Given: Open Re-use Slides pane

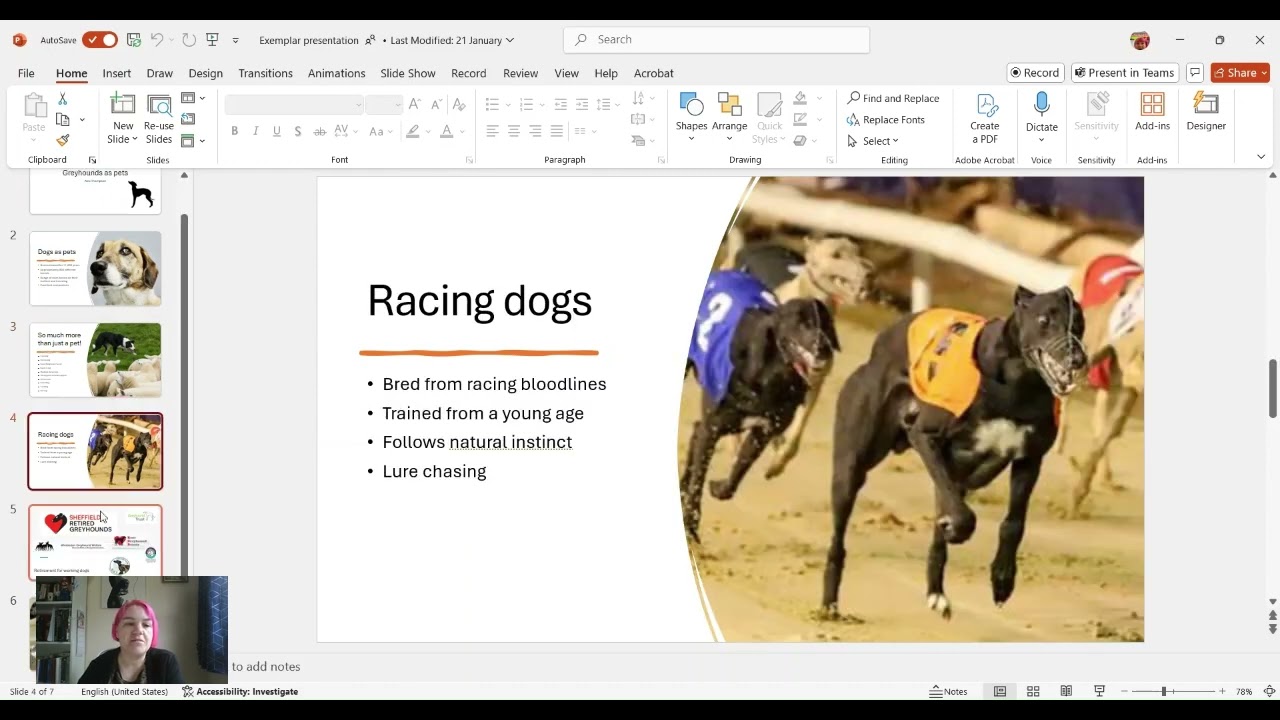Looking at the screenshot, I should pos(159,119).
